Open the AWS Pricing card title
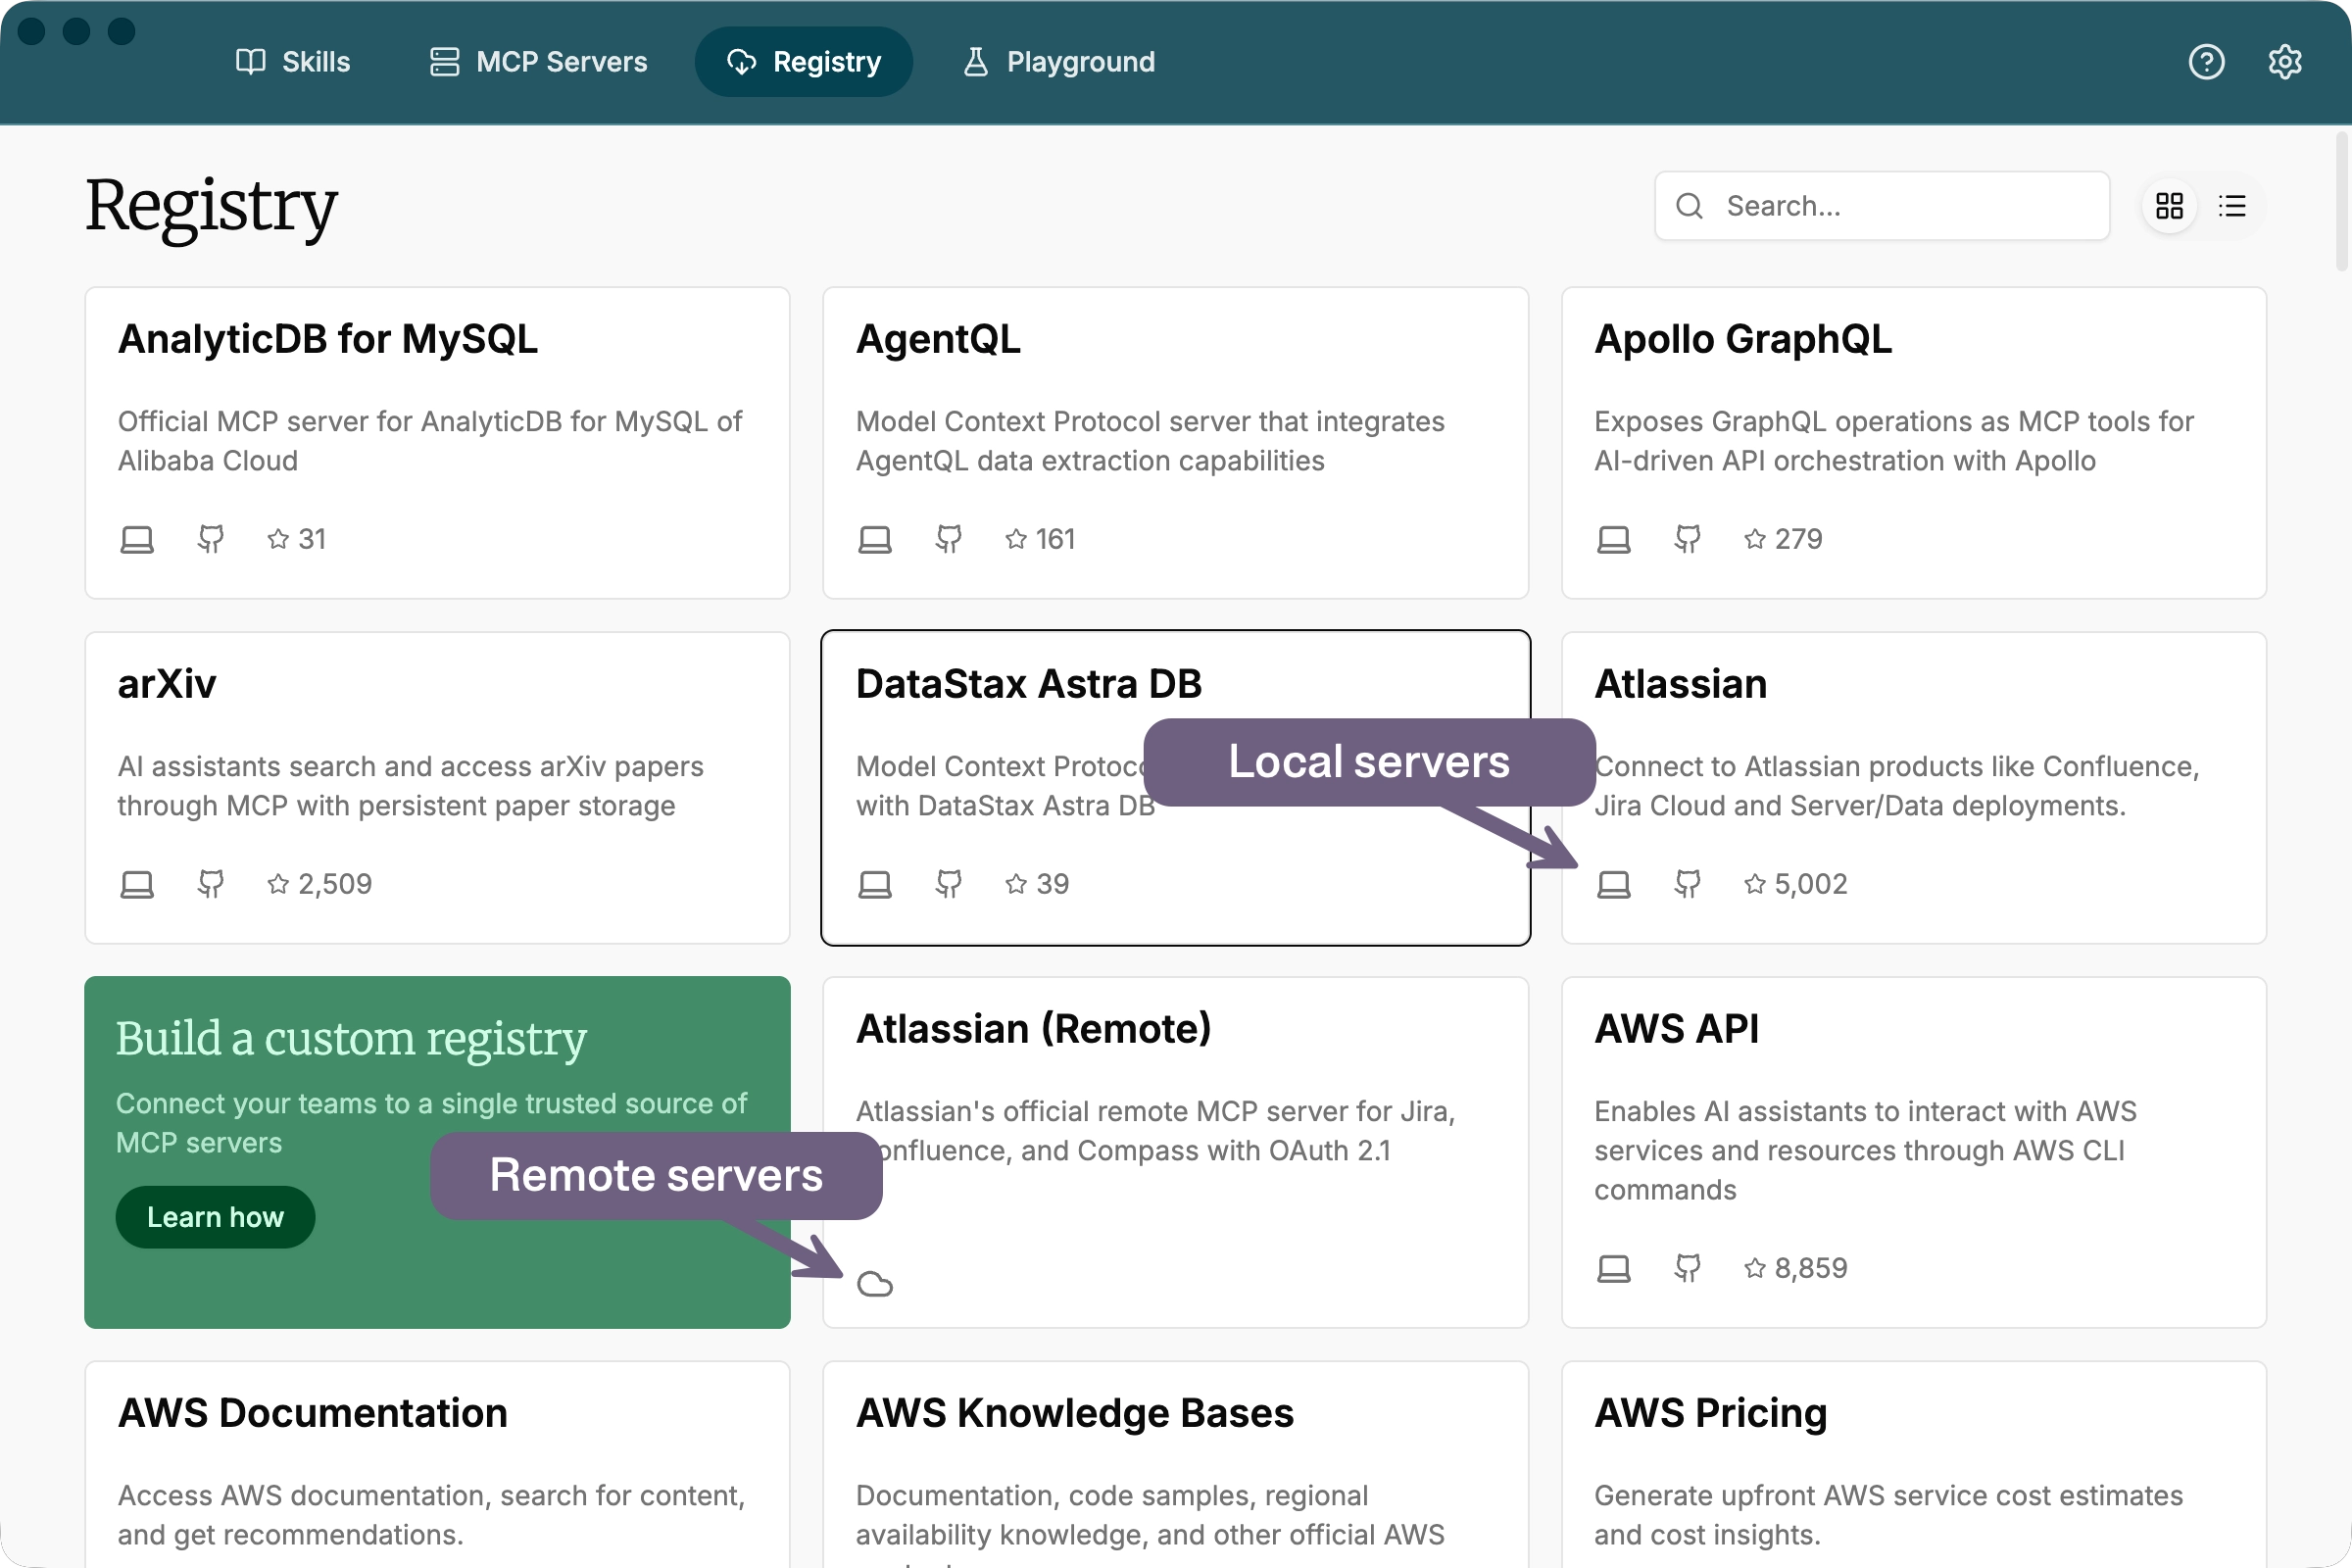2352x1568 pixels. tap(1711, 1414)
